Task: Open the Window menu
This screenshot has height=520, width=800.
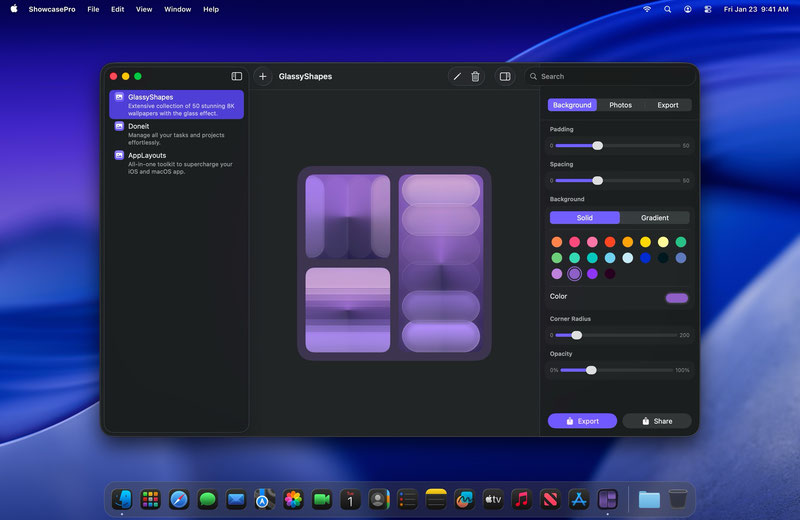Action: [177, 9]
